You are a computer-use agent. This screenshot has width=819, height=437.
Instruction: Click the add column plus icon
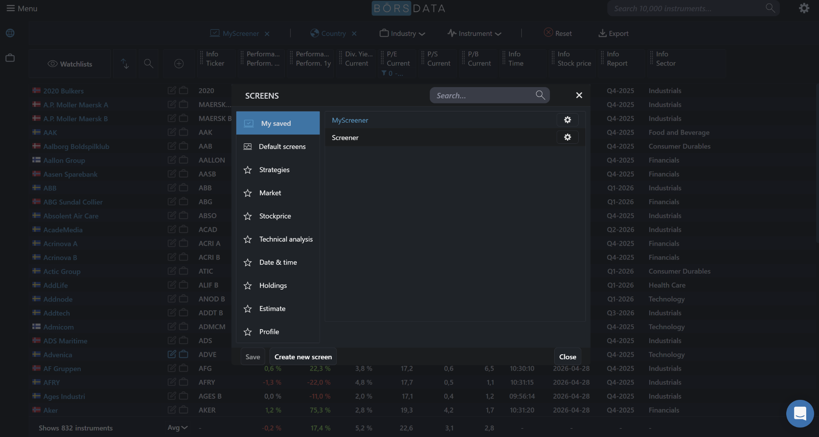coord(179,64)
